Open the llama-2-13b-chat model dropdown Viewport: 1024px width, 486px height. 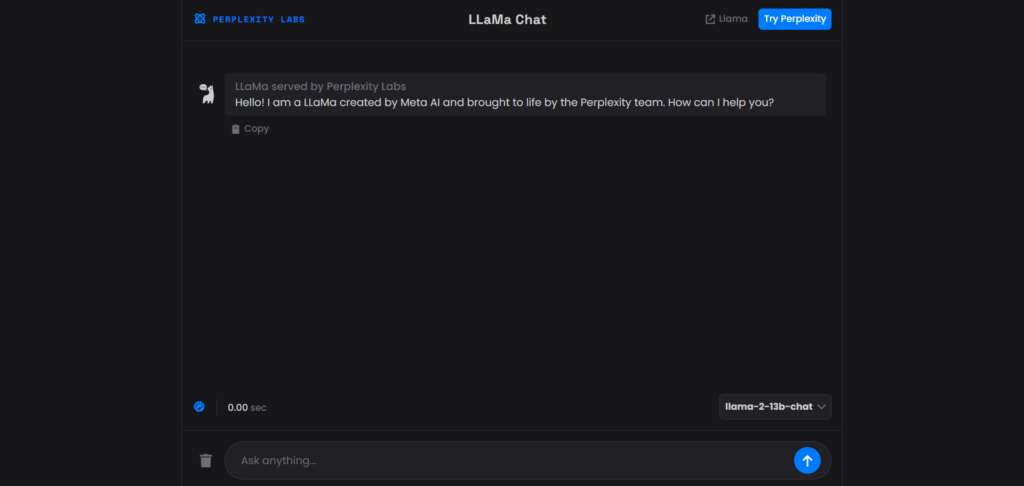tap(768, 407)
